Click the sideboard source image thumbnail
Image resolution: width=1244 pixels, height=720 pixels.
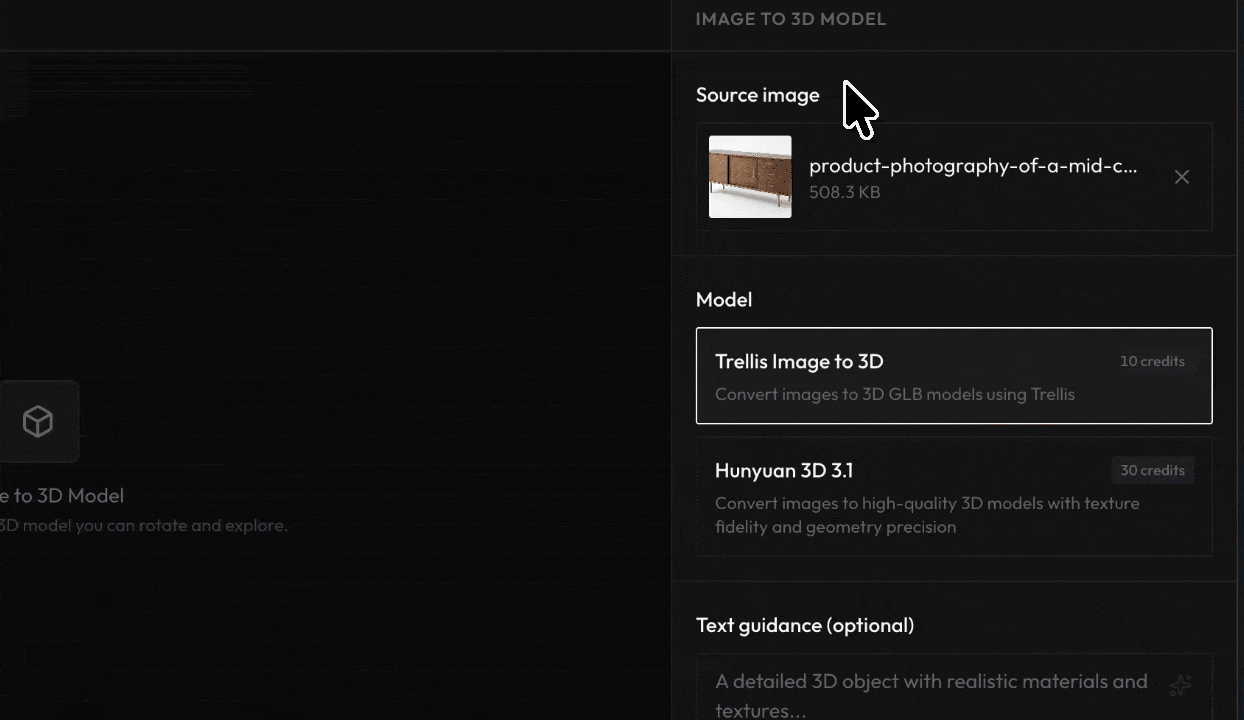click(x=750, y=177)
